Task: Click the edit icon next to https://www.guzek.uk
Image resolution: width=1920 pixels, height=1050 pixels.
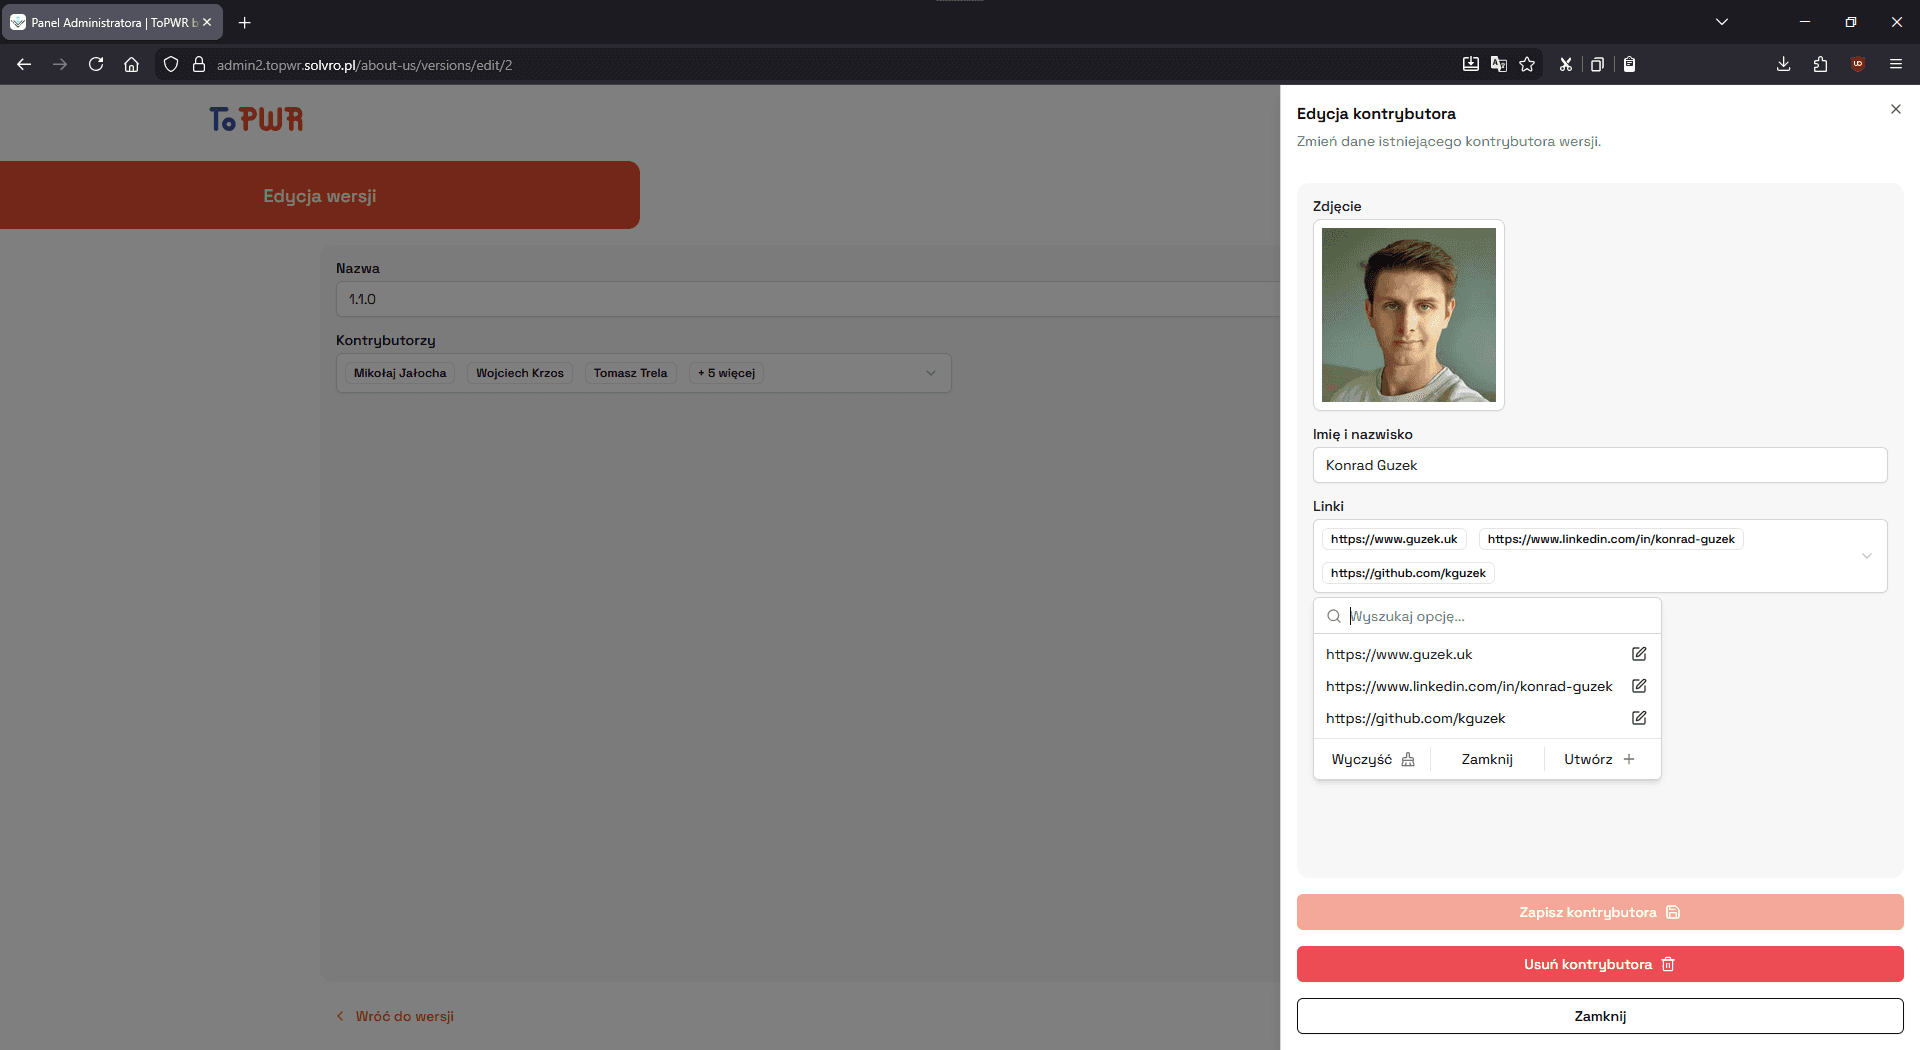Action: (x=1638, y=654)
